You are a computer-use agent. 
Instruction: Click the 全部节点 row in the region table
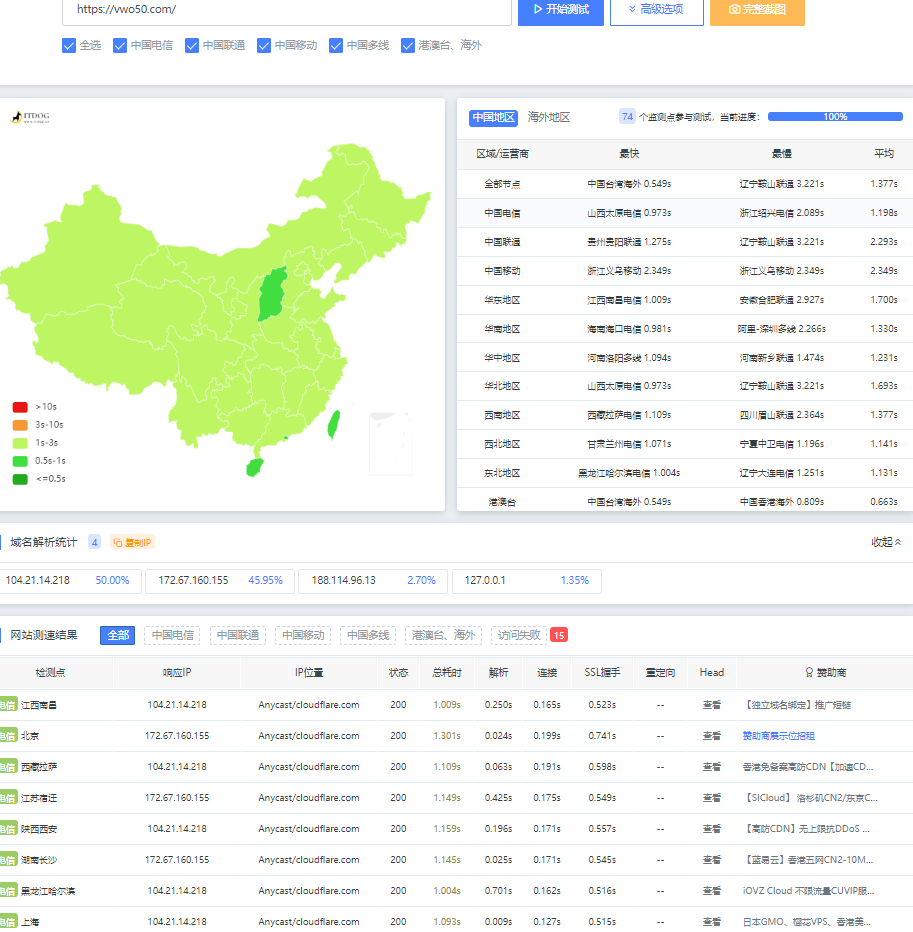point(685,184)
